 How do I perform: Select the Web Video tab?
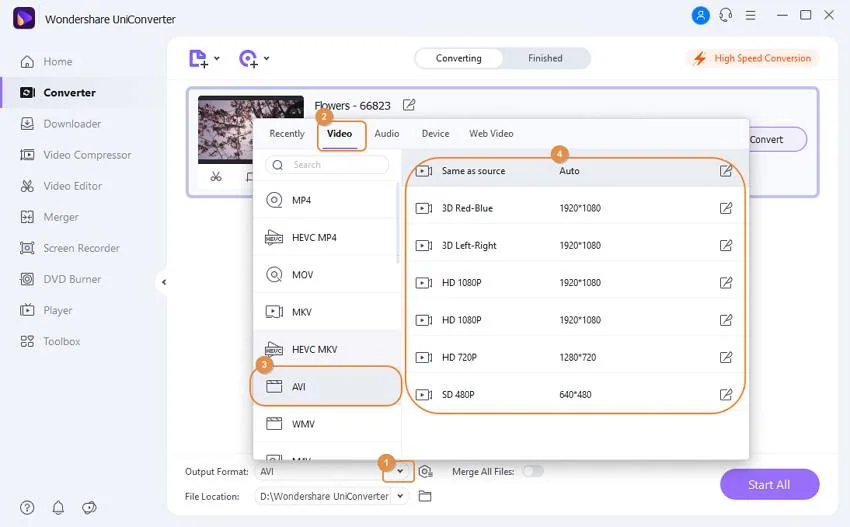coord(491,133)
